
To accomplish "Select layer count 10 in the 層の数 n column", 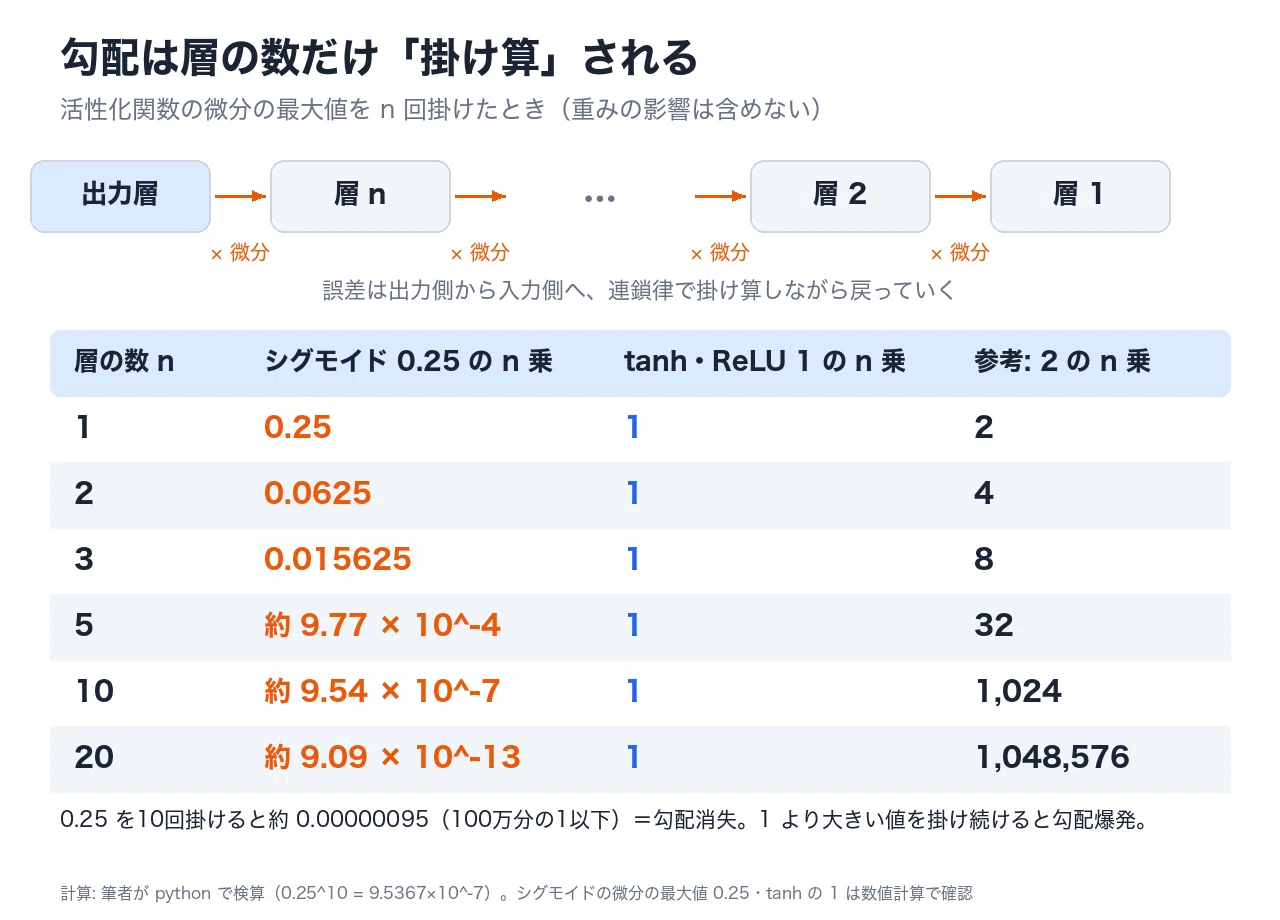I will tap(94, 691).
